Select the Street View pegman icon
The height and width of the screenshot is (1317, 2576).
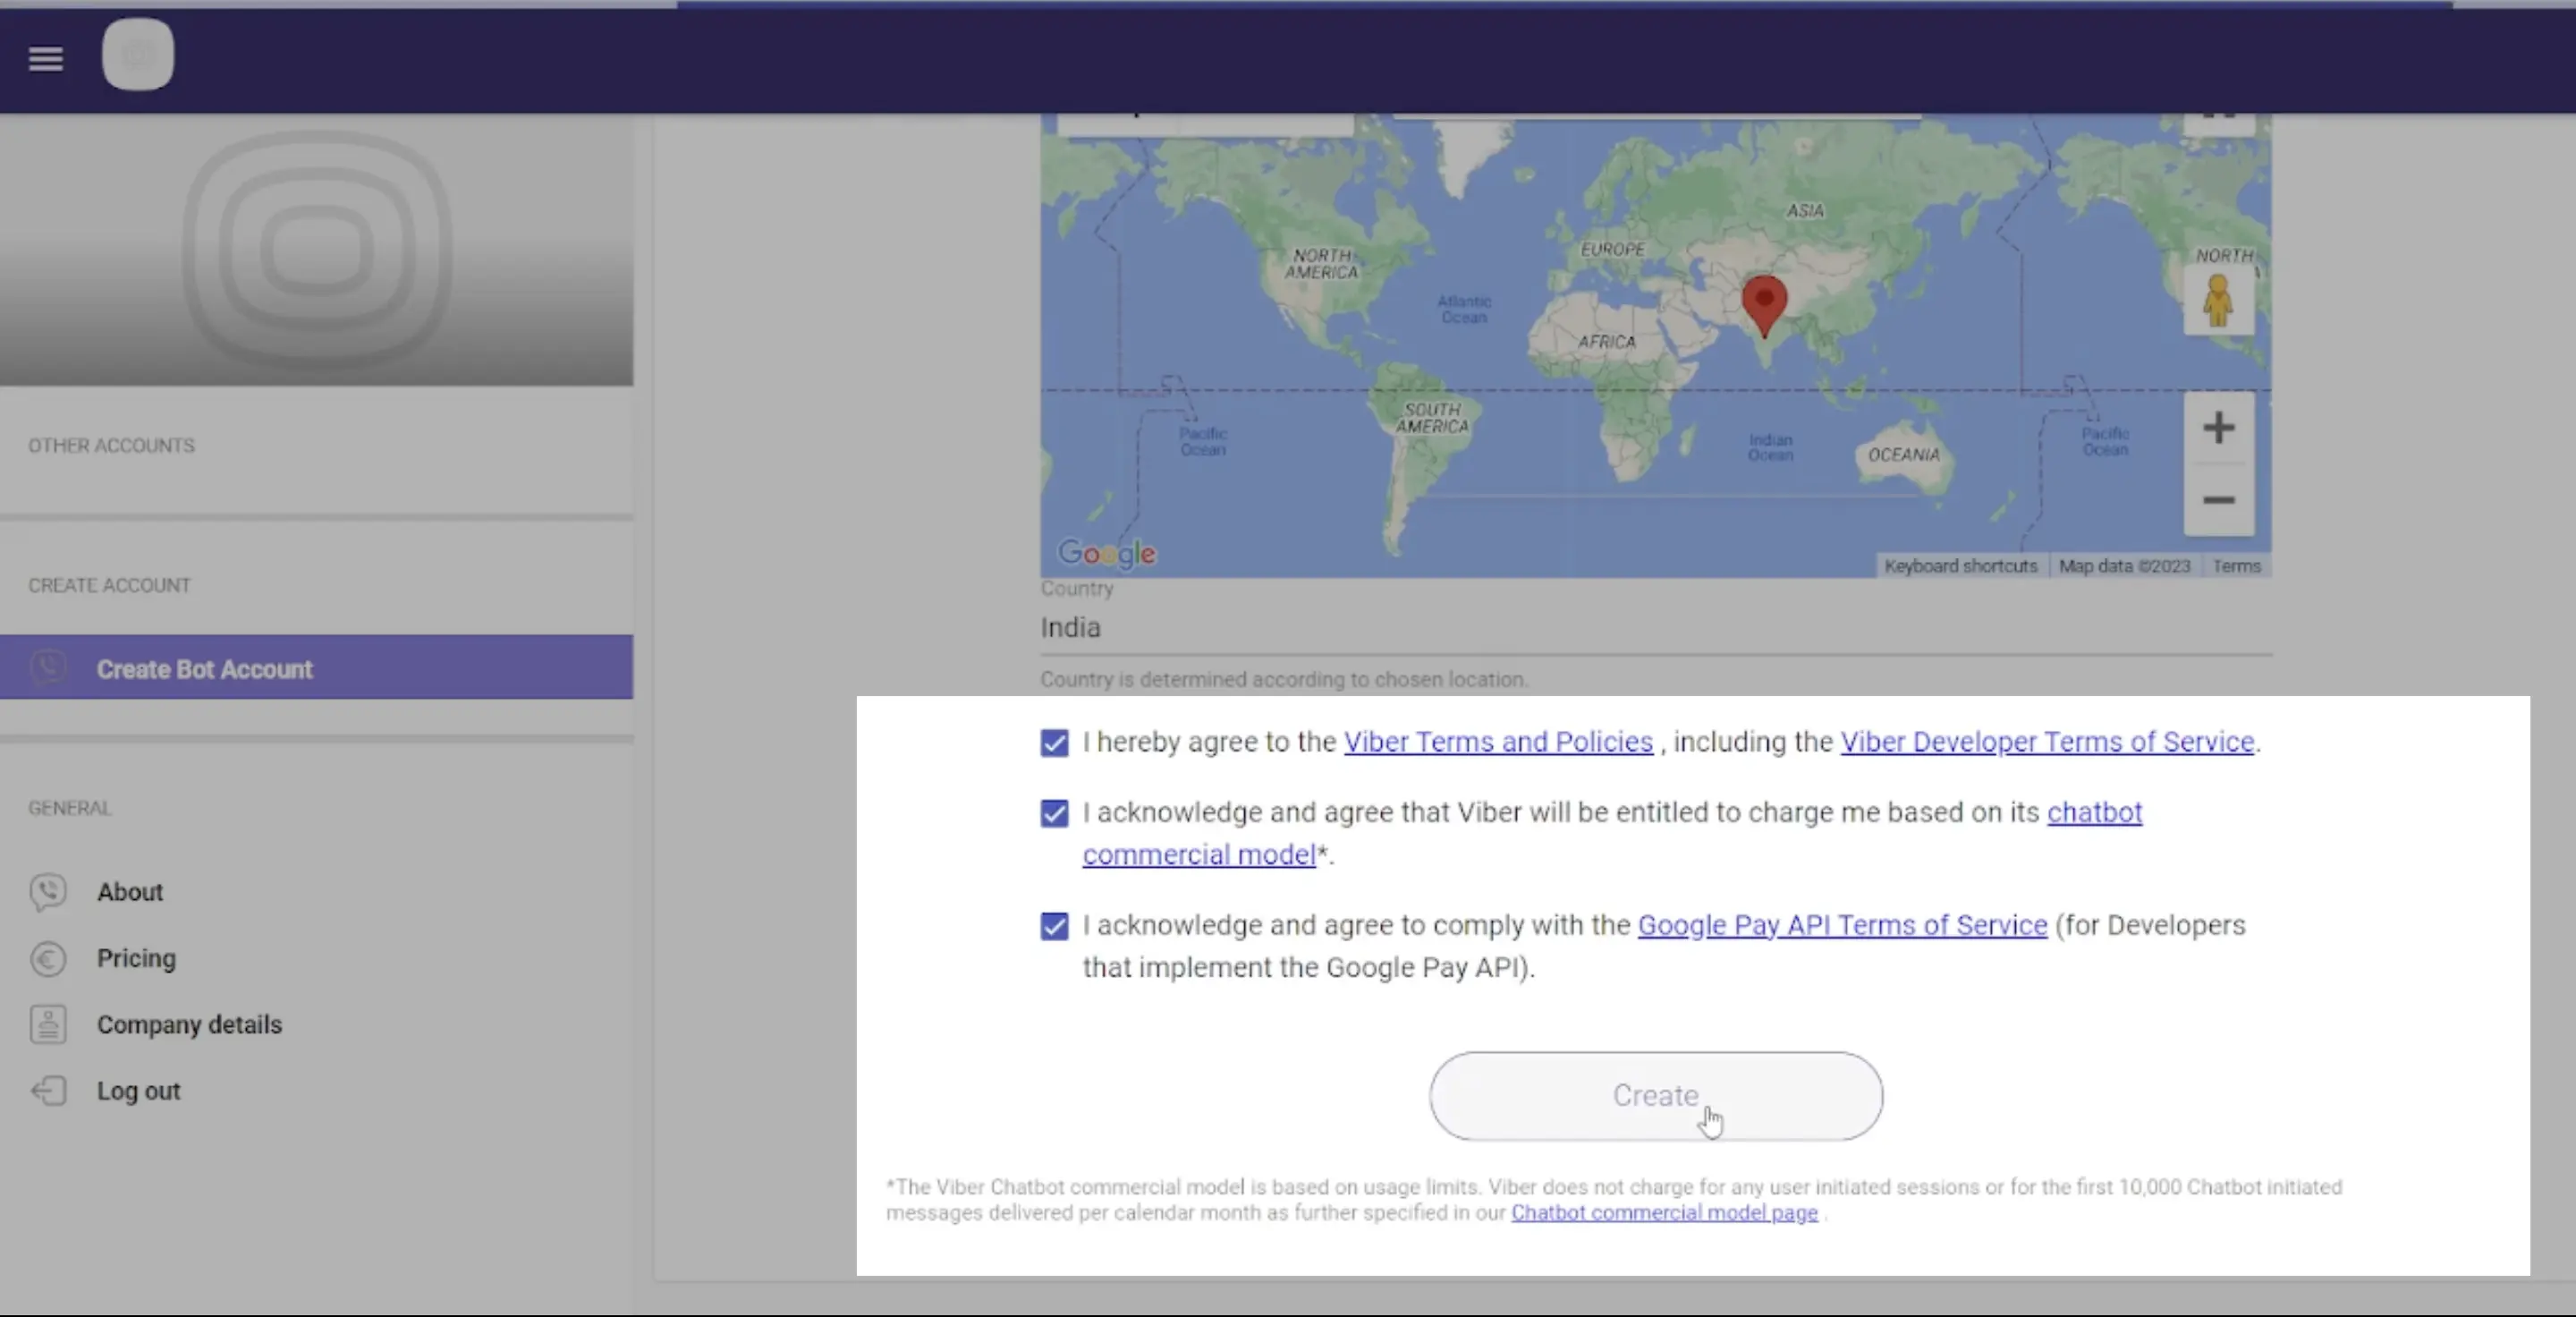pos(2218,301)
